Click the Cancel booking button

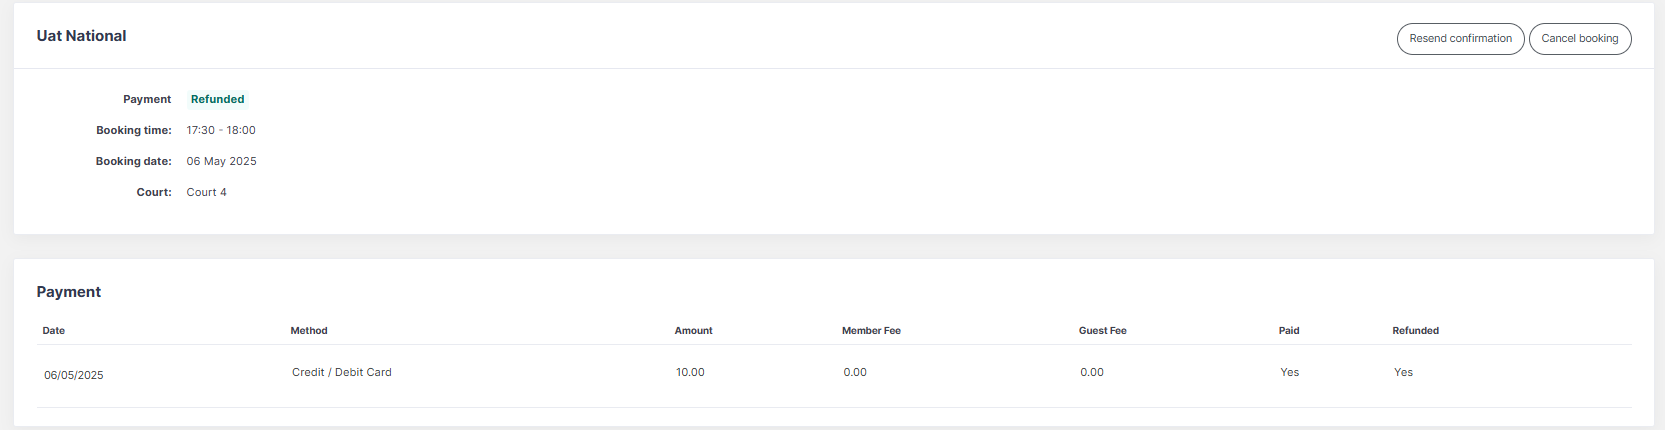[x=1580, y=39]
